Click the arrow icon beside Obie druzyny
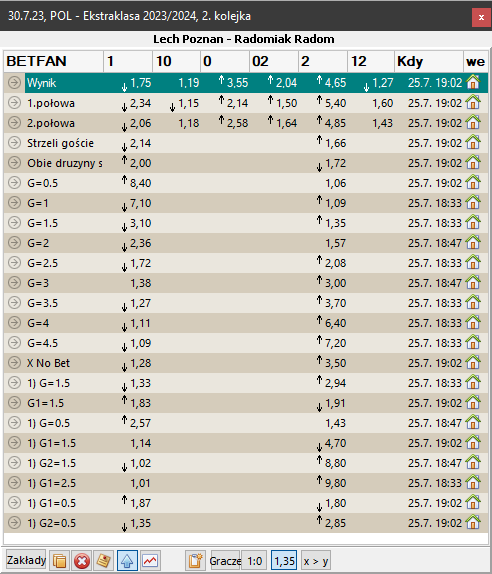 (x=14, y=163)
